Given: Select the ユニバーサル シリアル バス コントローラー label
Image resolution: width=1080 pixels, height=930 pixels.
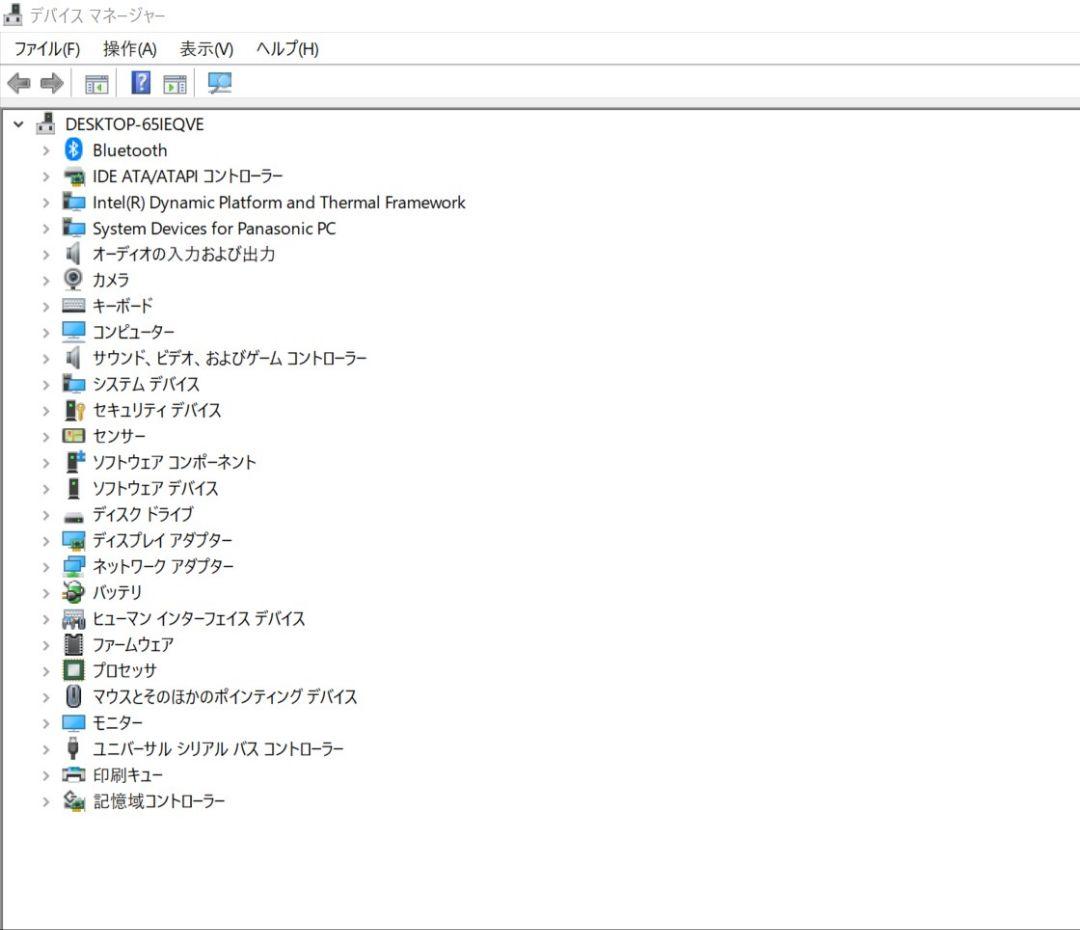Looking at the screenshot, I should [x=218, y=749].
